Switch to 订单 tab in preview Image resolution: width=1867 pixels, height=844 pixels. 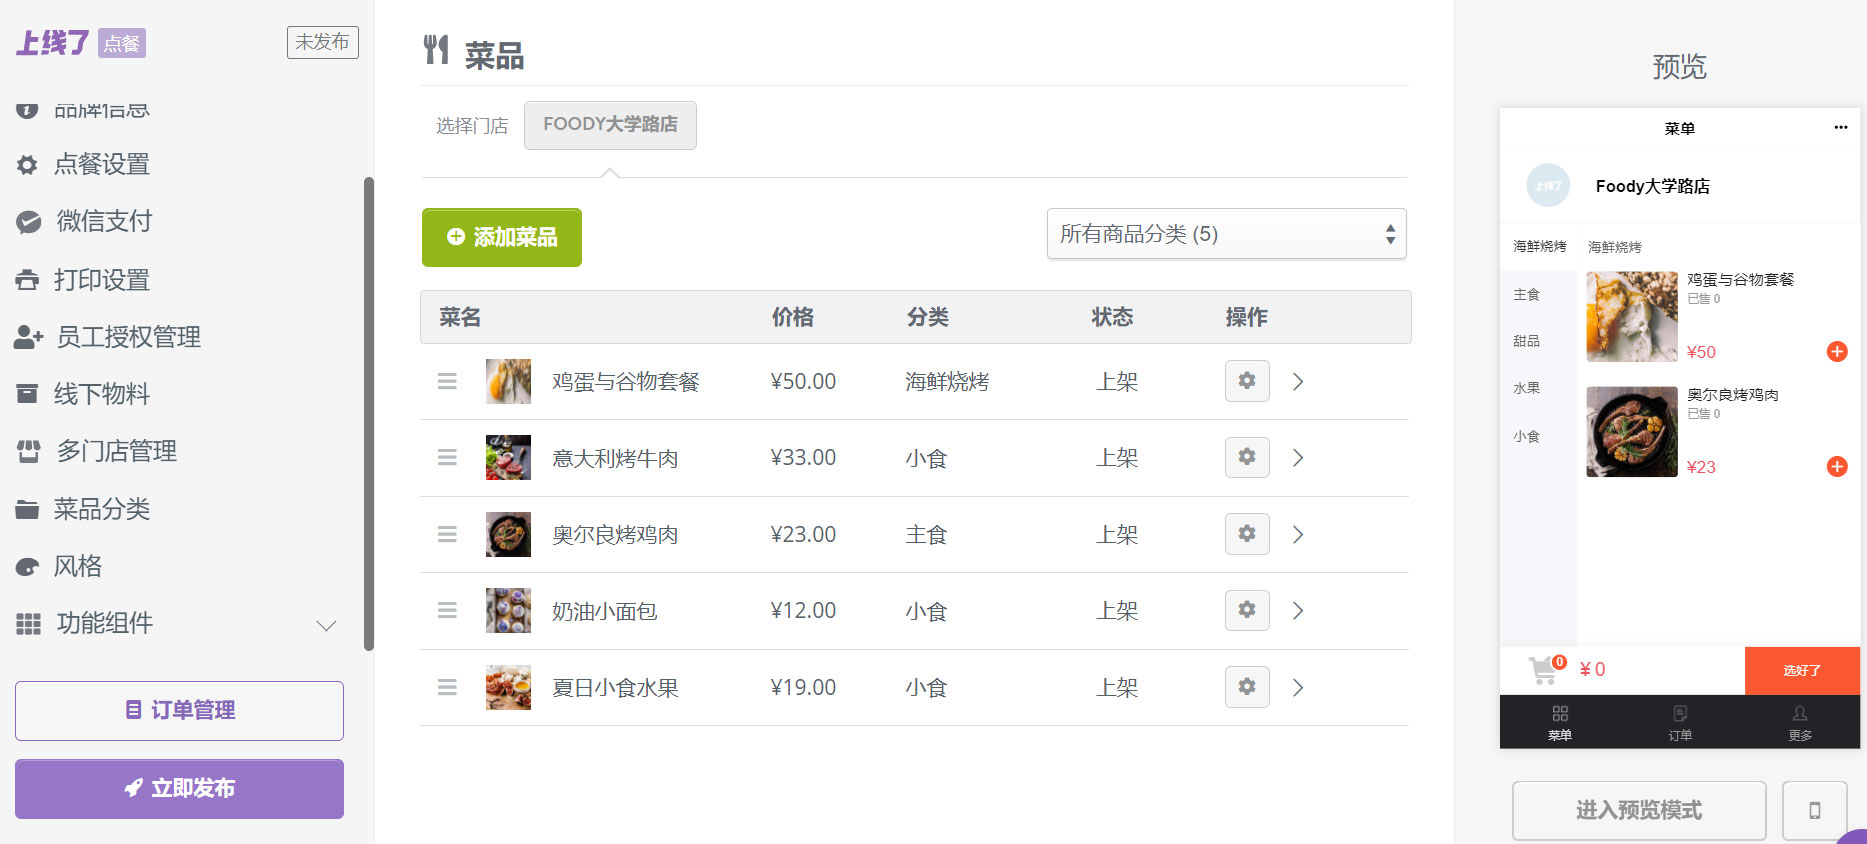[x=1679, y=722]
